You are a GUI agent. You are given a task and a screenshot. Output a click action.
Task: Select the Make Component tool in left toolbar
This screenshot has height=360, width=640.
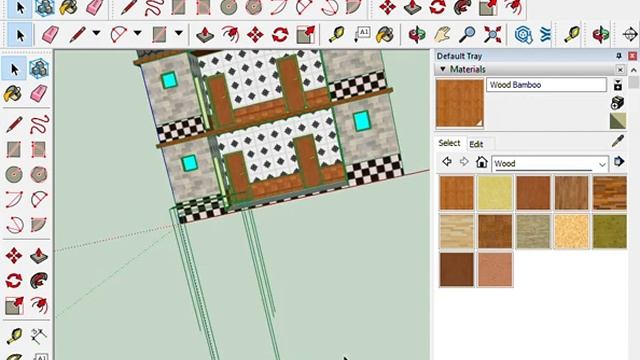point(39,69)
